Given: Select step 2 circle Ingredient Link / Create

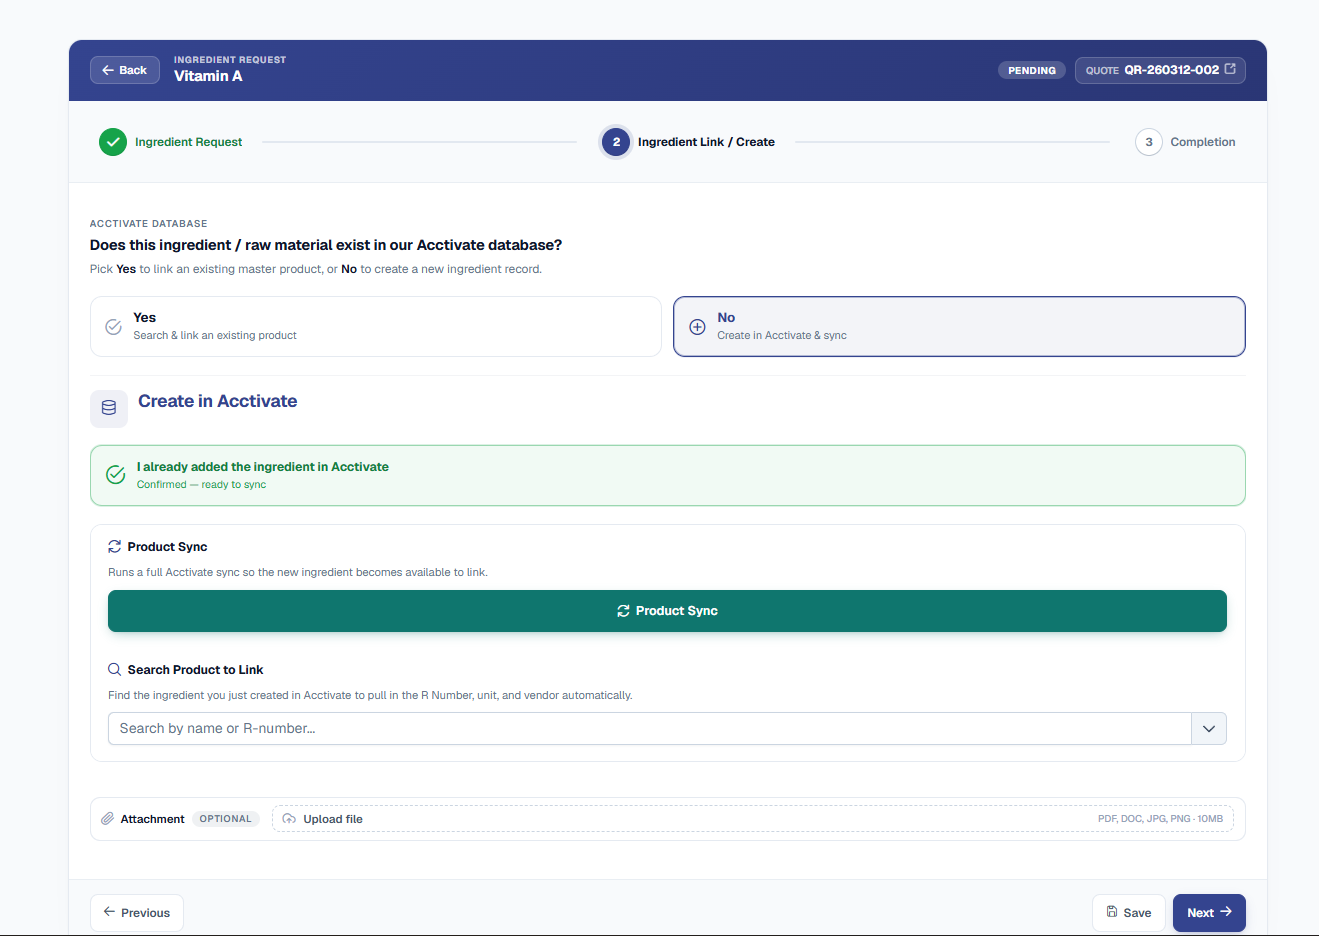Looking at the screenshot, I should point(616,142).
